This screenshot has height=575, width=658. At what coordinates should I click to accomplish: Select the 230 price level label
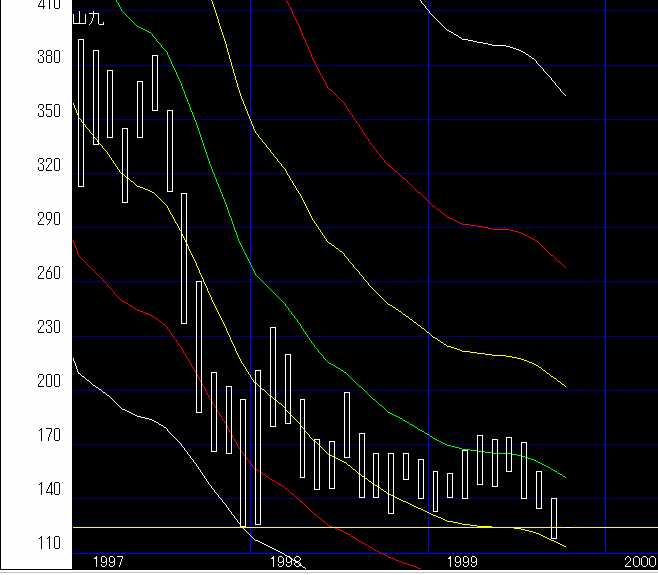[48, 328]
